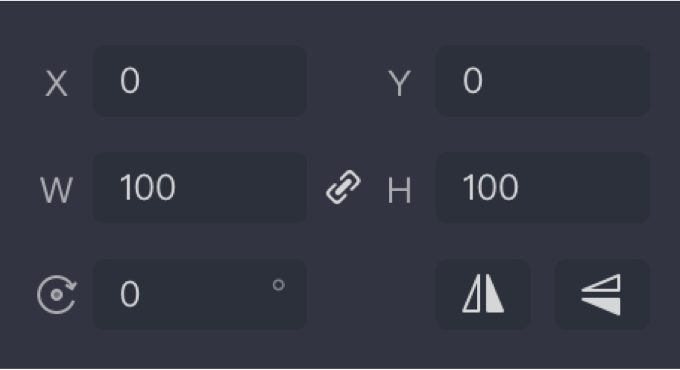Select the Height input field
The width and height of the screenshot is (680, 370).
coord(543,187)
